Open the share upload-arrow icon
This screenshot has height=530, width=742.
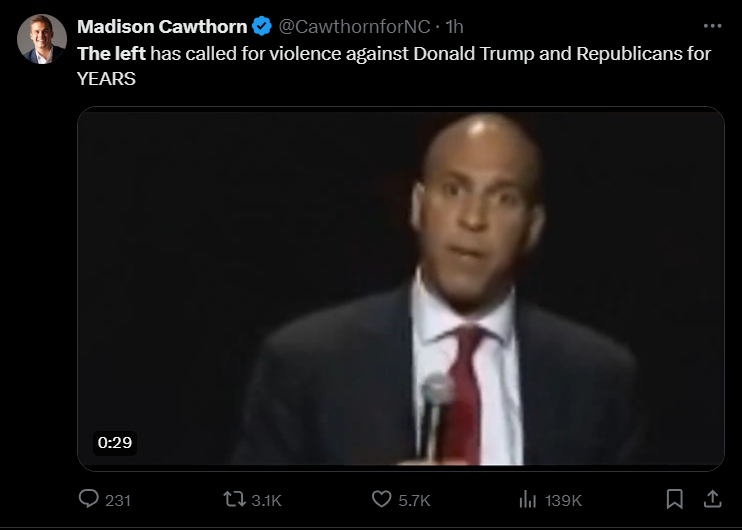click(x=712, y=499)
